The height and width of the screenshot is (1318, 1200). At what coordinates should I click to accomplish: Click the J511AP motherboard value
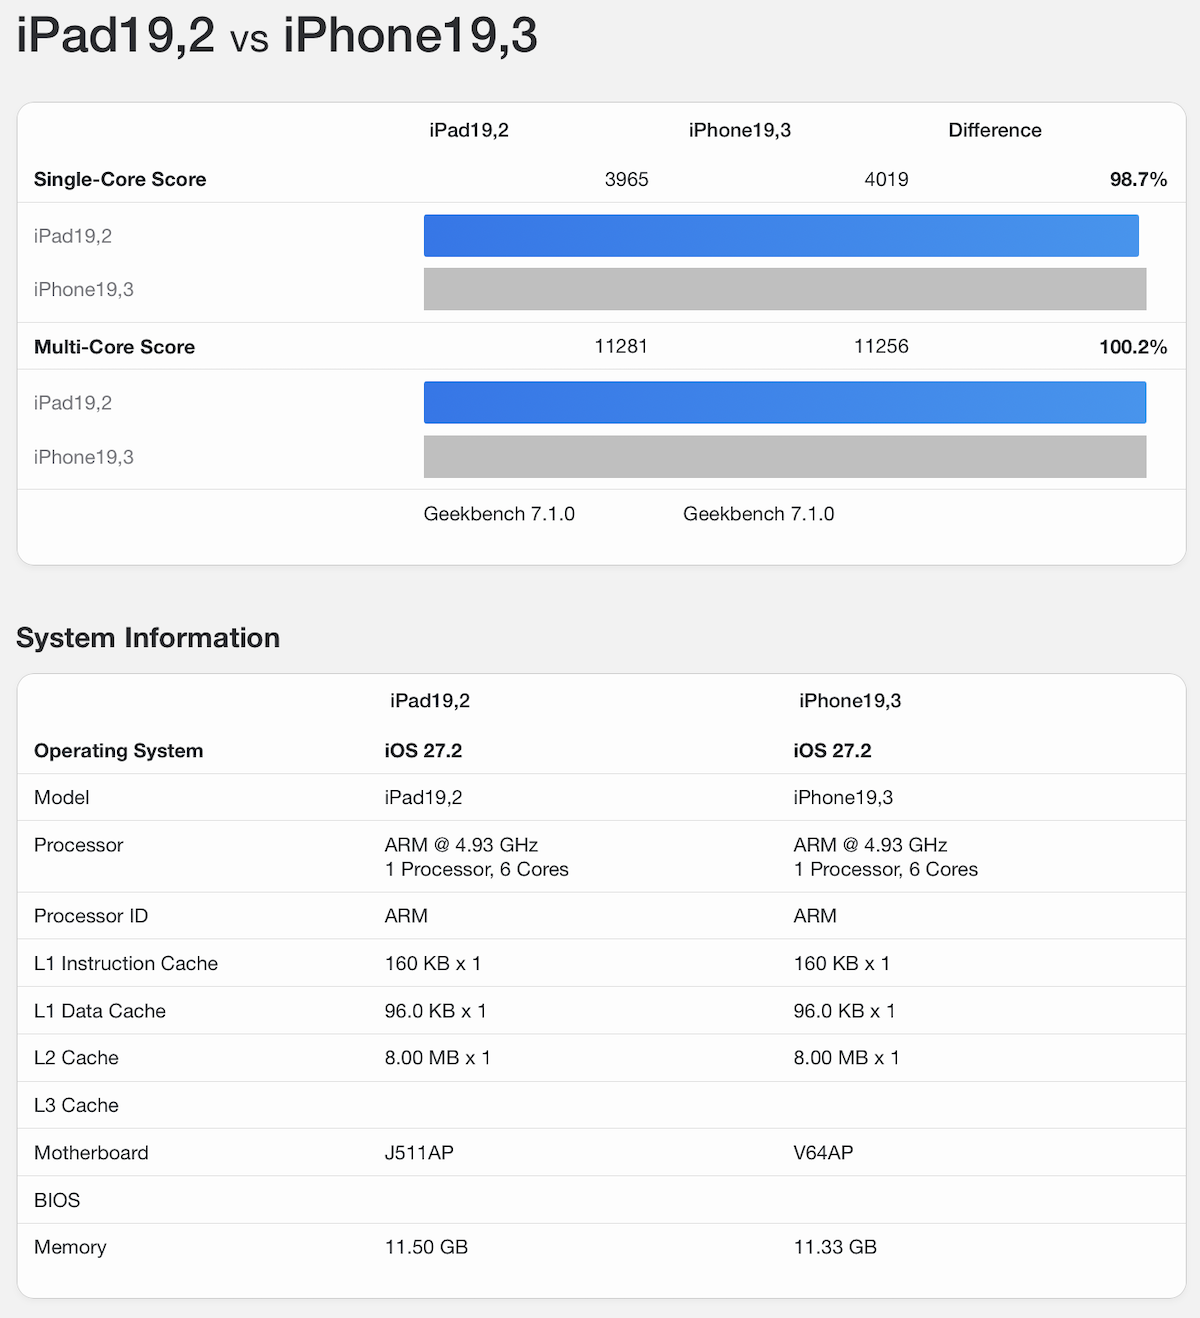coord(419,1153)
